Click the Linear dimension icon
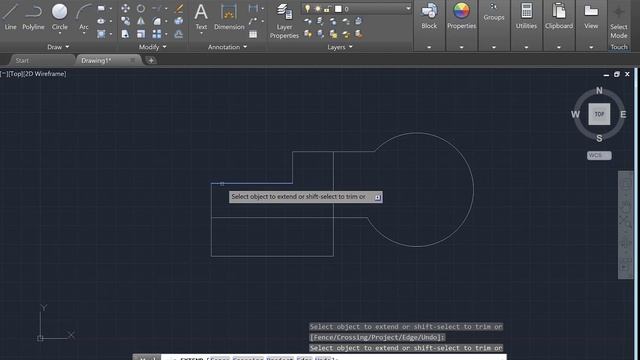The width and height of the screenshot is (640, 360). (x=253, y=8)
